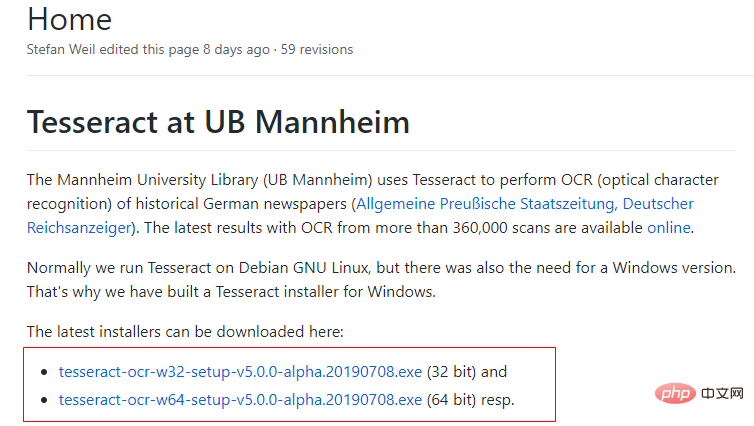754x426 pixels.
Task: Click the 'Tesseract at UB Mannheim' heading
Action: click(x=218, y=122)
